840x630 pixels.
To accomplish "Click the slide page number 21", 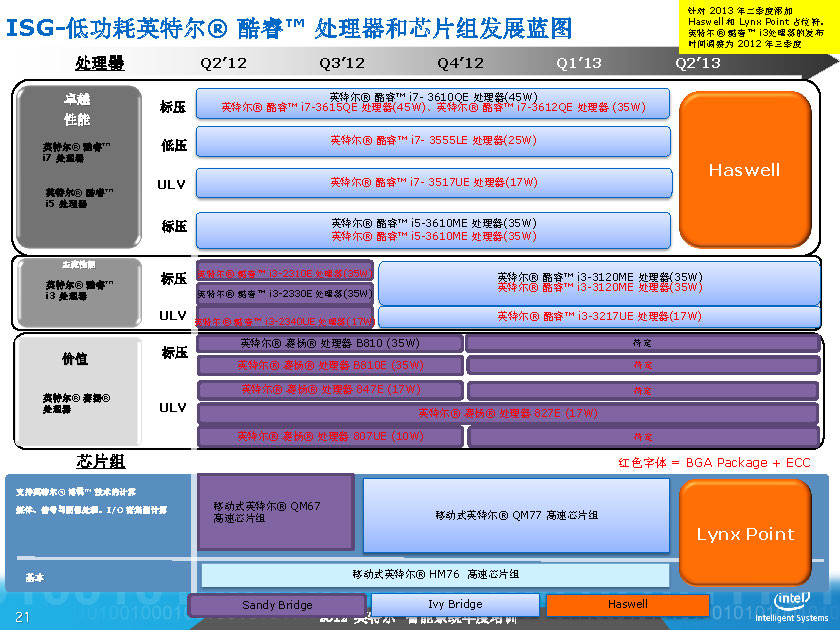I will click(22, 617).
